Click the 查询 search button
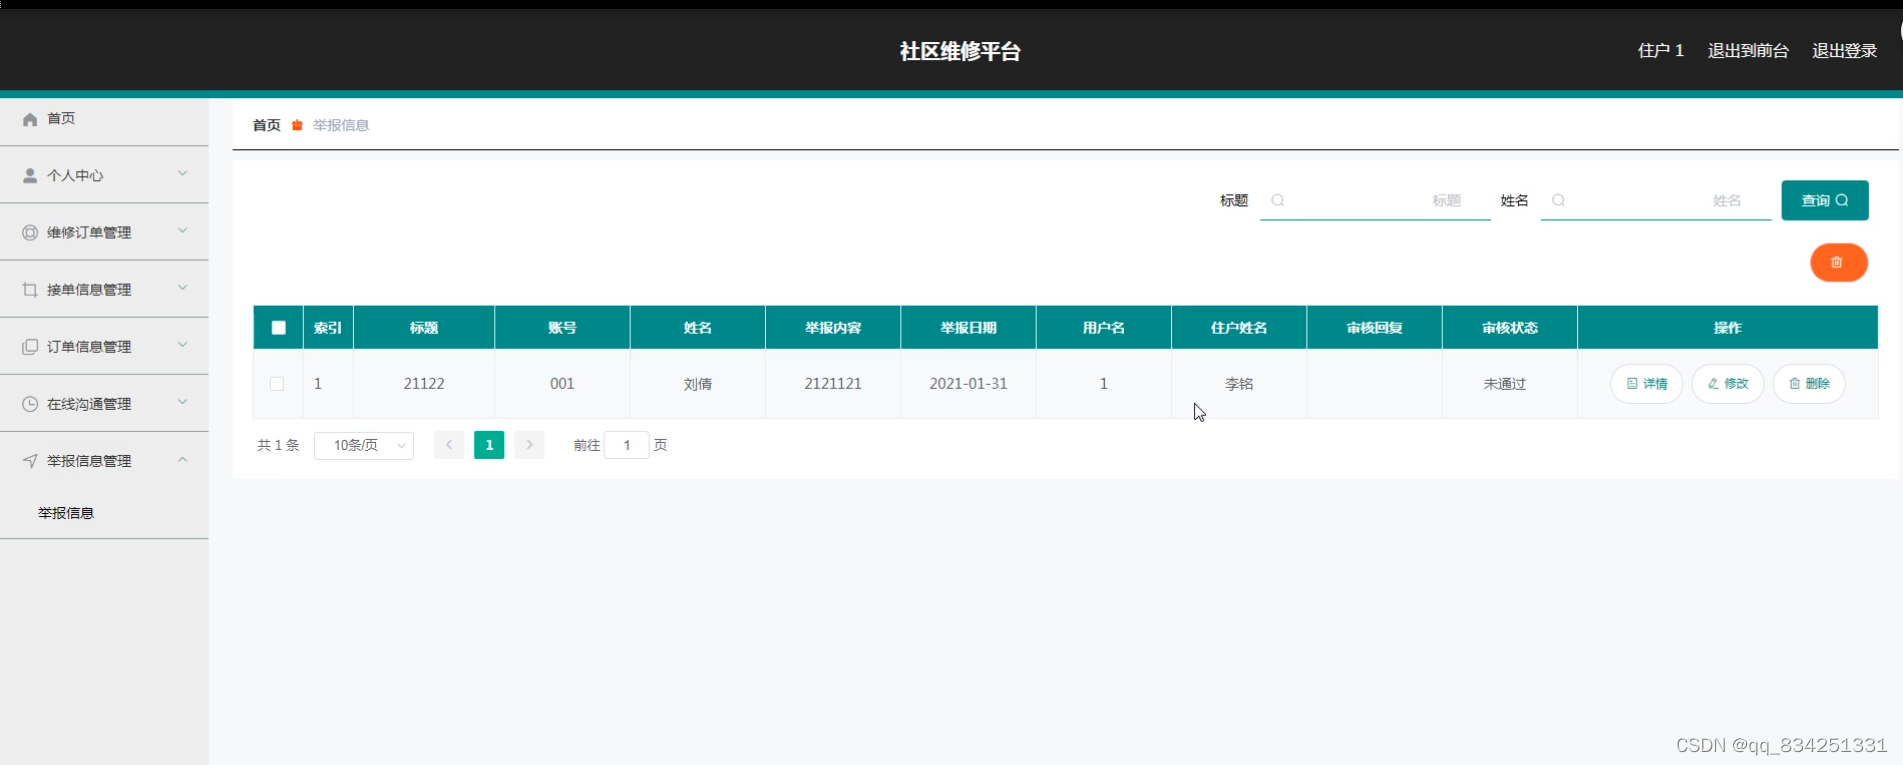The image size is (1903, 765). (1825, 200)
